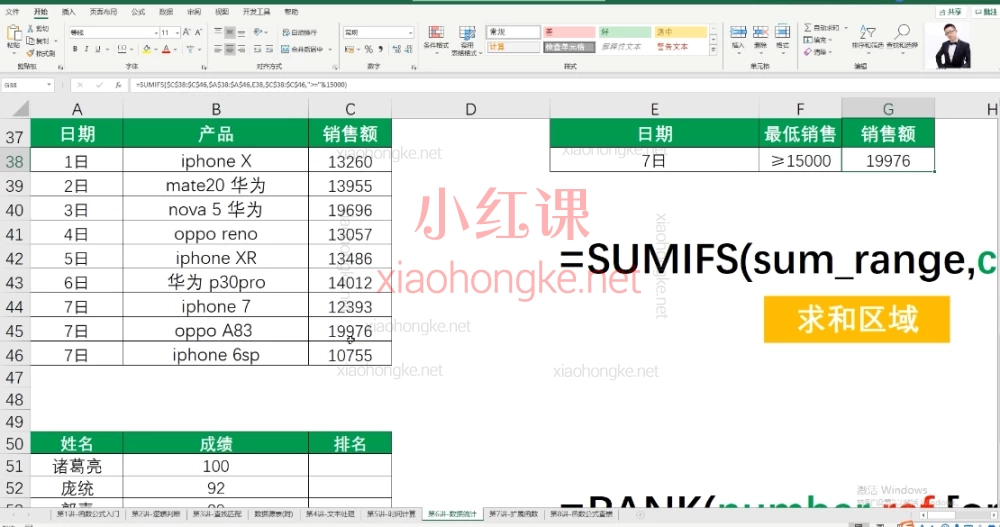Open the Merge and Center dropdown arrow
Screen dimensions: 1000x527
331,49
